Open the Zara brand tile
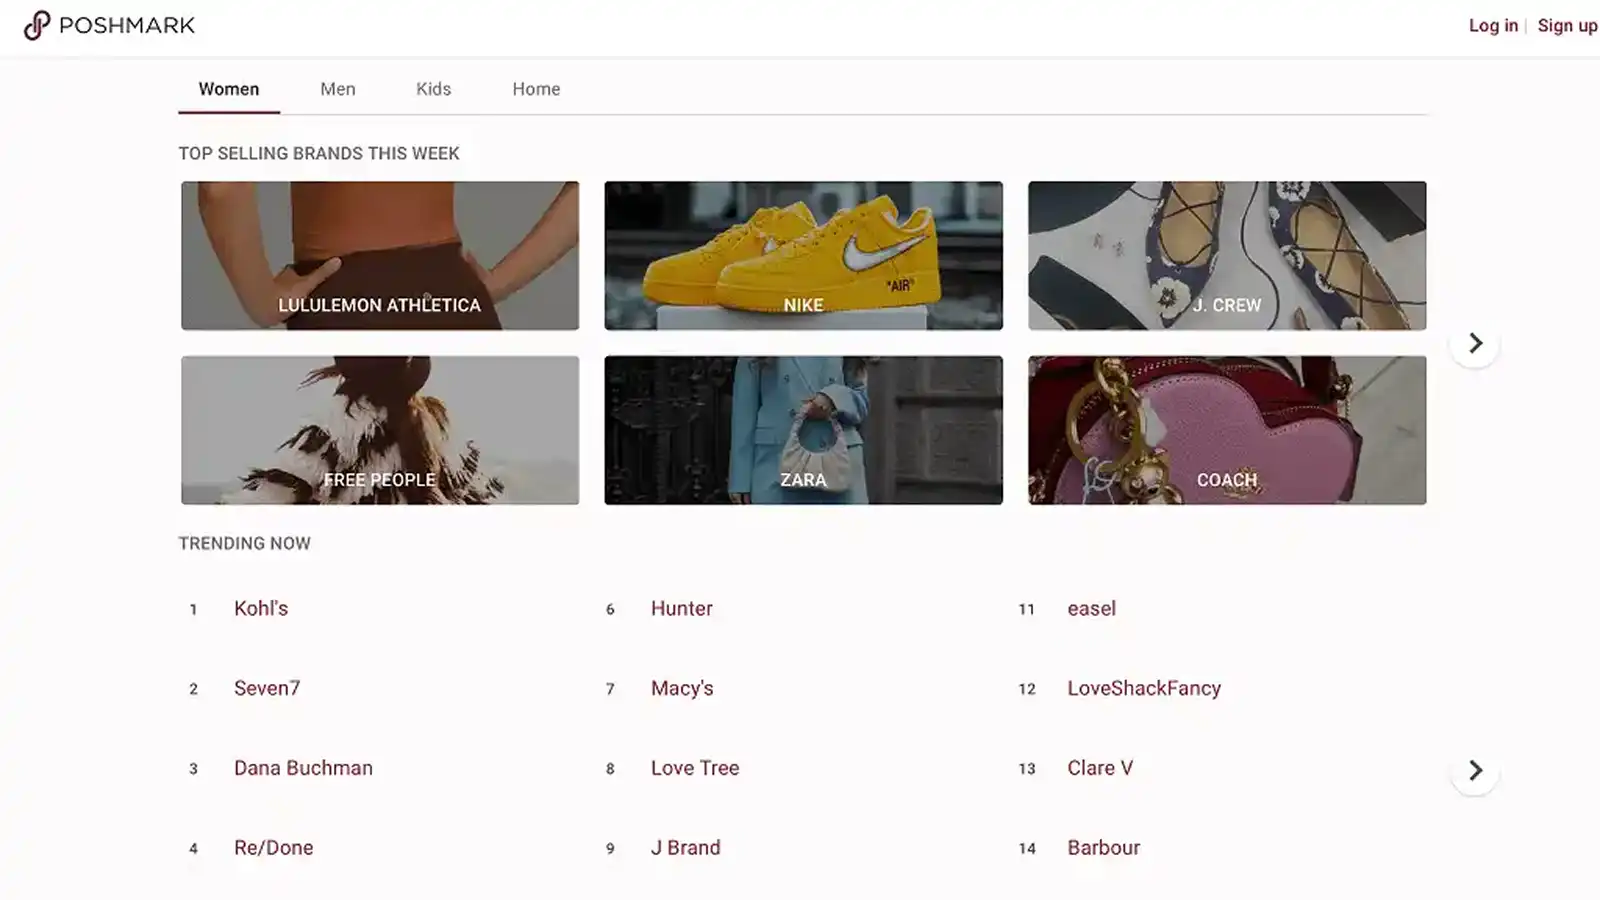1600x900 pixels. [x=803, y=430]
